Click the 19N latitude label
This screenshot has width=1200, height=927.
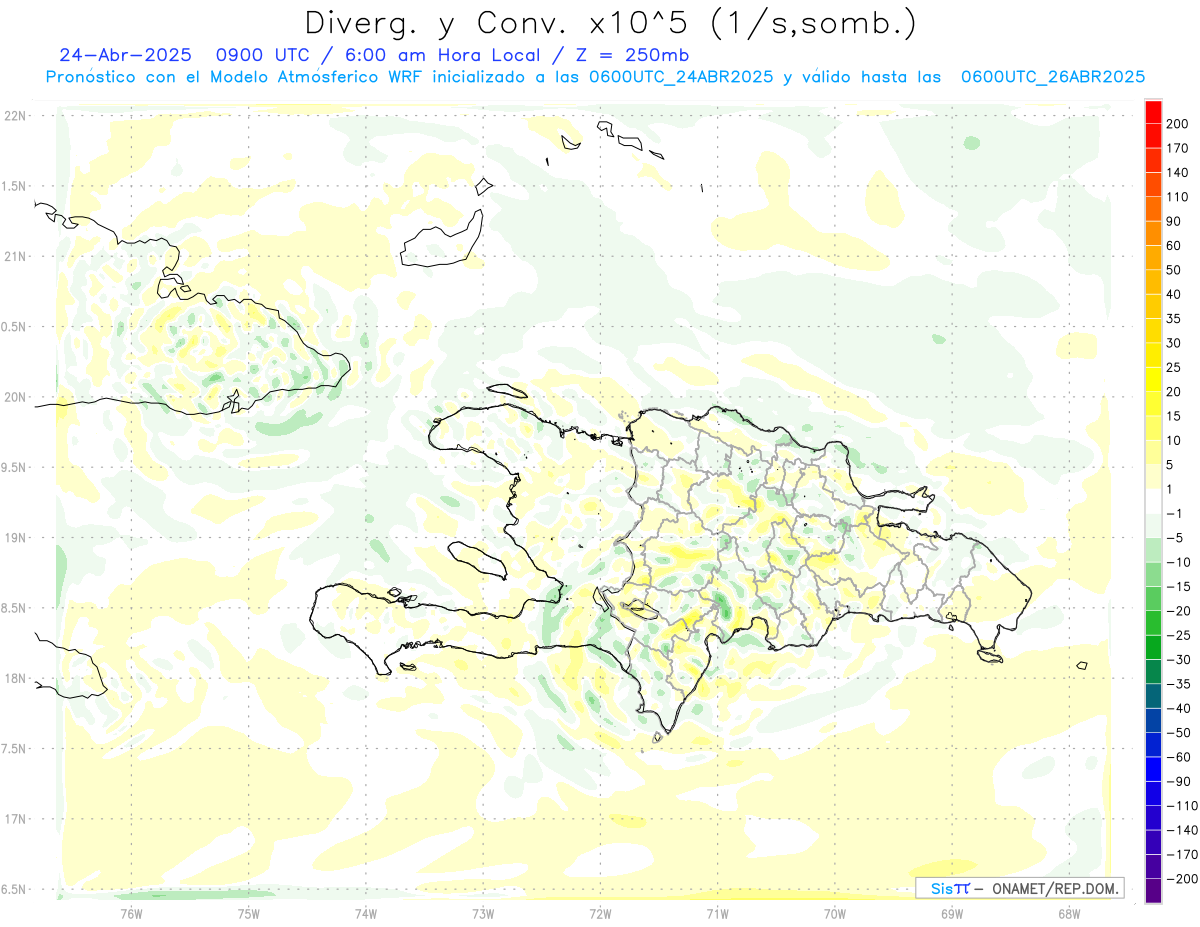coord(15,538)
